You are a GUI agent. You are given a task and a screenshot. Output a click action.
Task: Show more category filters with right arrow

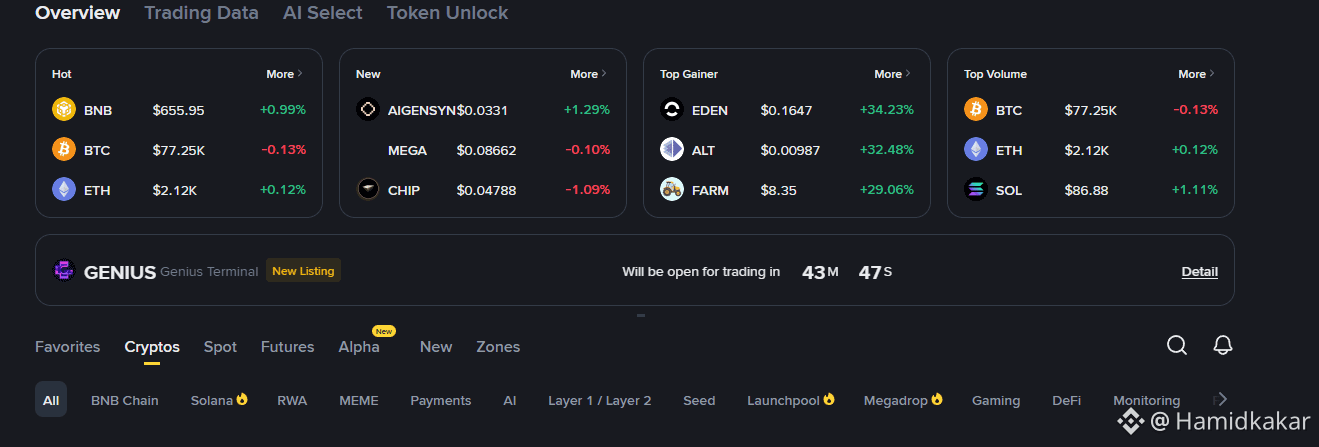(x=1222, y=399)
